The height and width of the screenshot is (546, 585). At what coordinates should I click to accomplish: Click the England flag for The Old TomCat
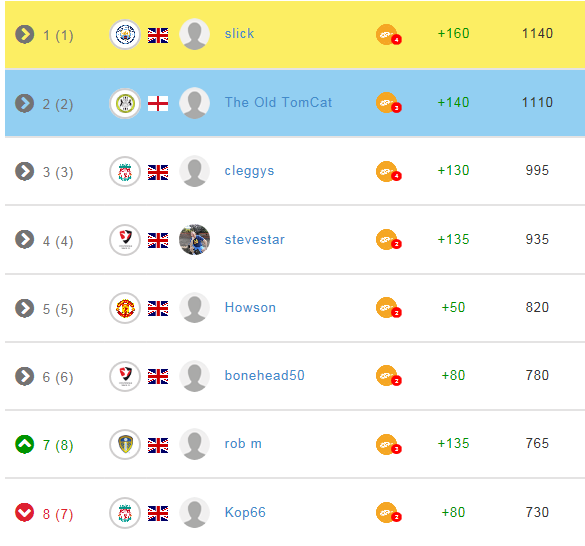click(x=158, y=103)
